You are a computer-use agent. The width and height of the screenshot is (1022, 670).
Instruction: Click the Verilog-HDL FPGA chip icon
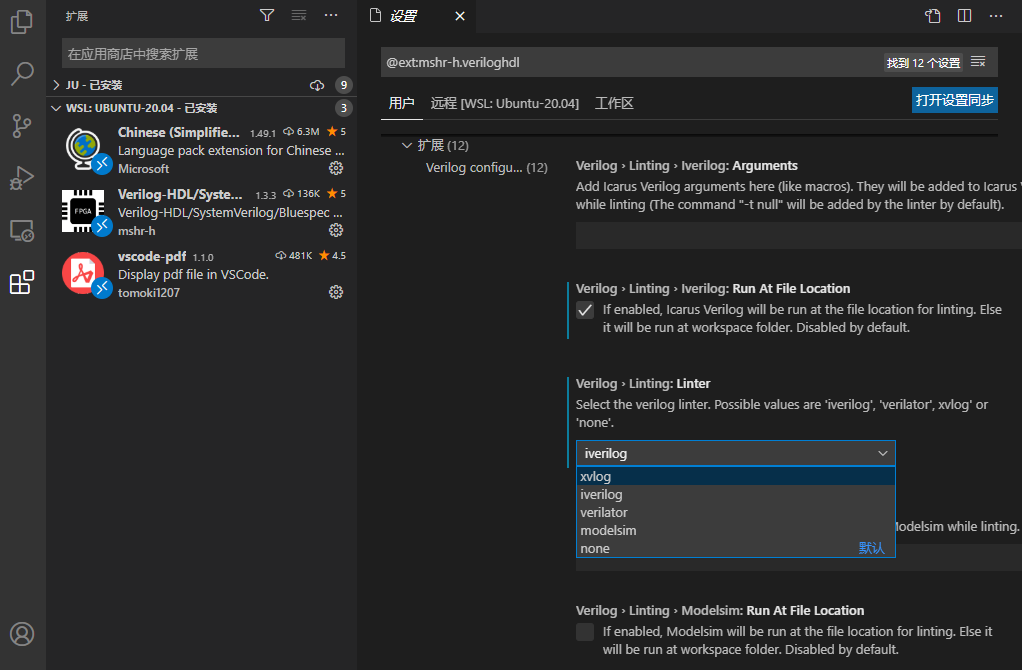(83, 211)
